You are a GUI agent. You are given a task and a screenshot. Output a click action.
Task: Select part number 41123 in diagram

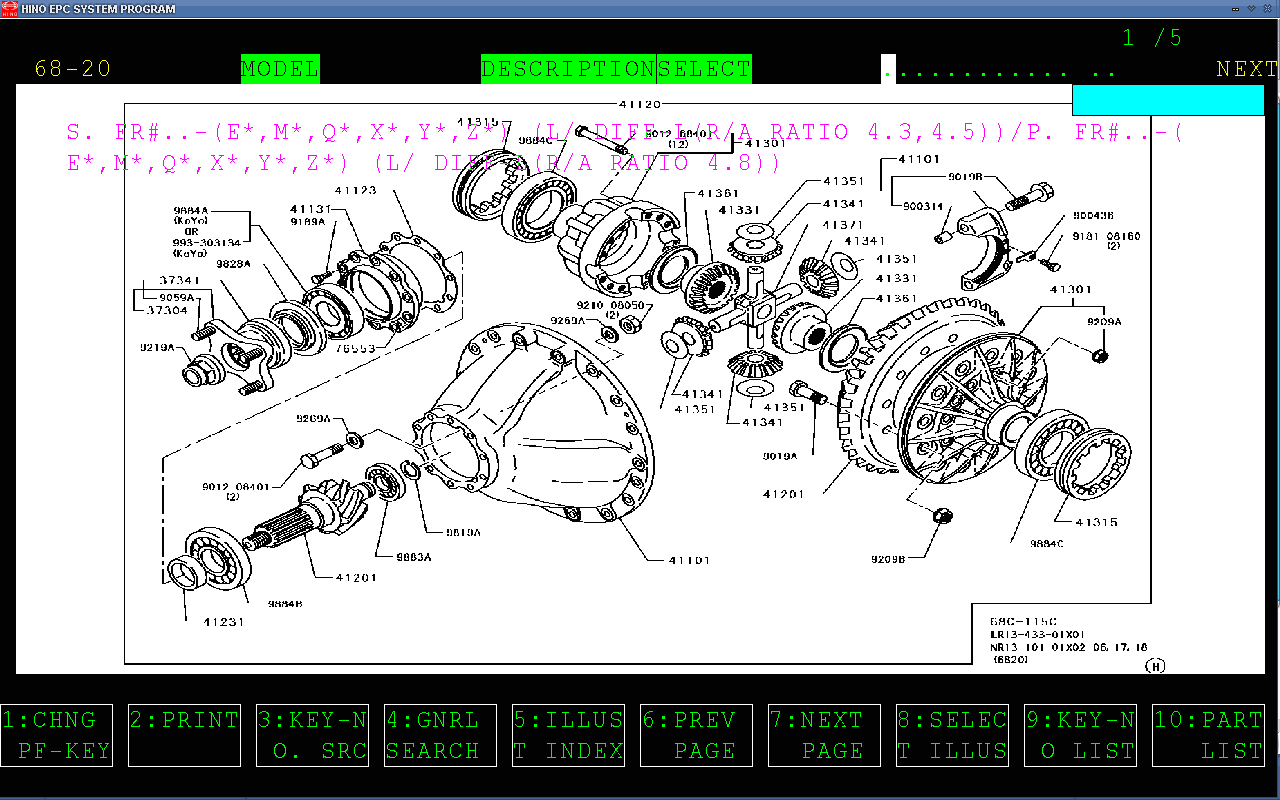pos(356,190)
